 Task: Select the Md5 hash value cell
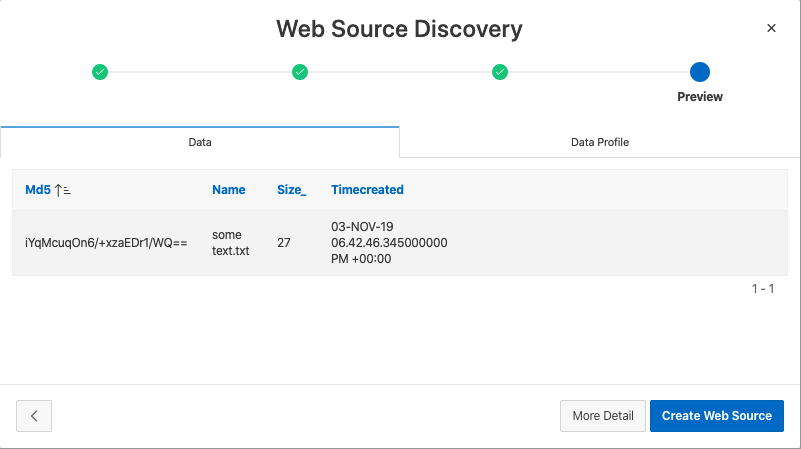pyautogui.click(x=106, y=243)
